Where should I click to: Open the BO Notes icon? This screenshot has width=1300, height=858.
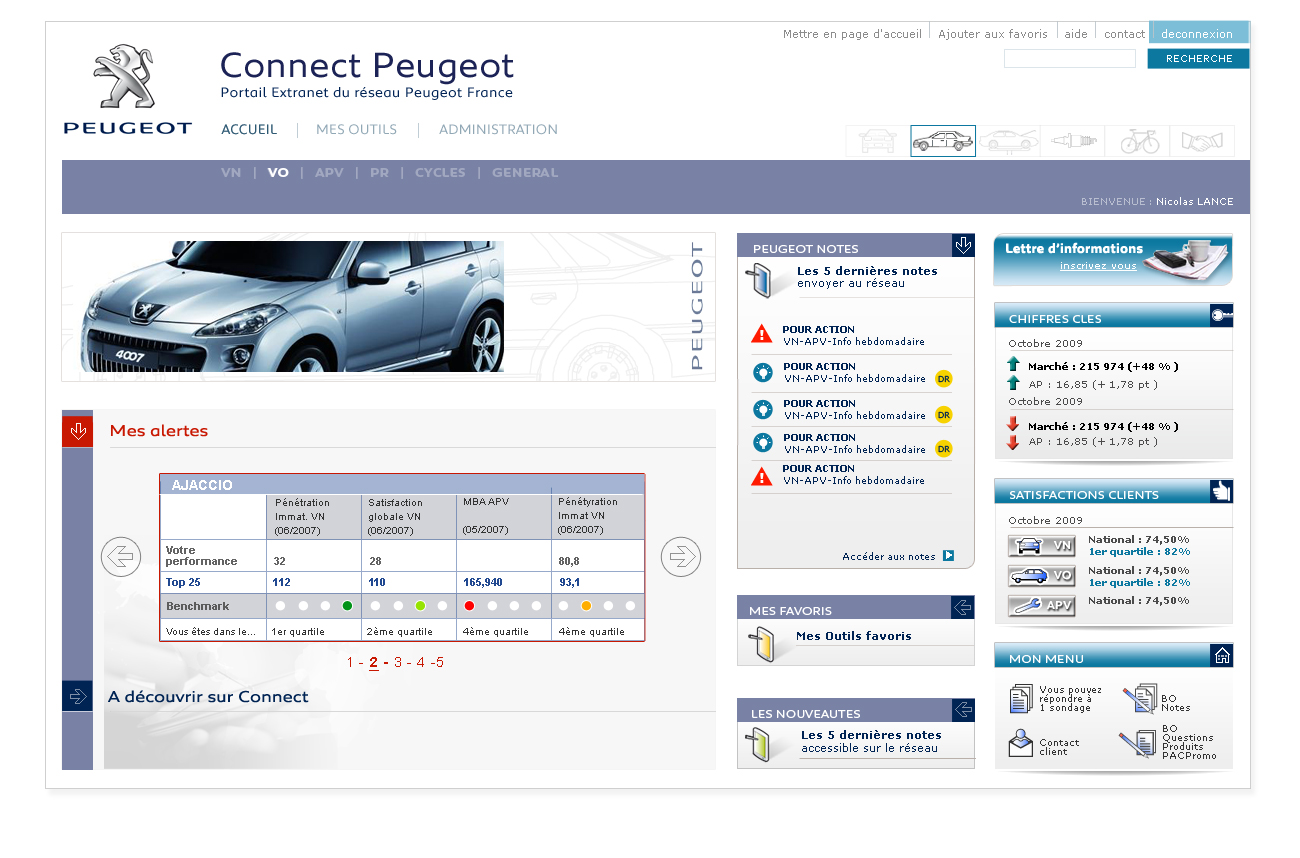[1140, 698]
